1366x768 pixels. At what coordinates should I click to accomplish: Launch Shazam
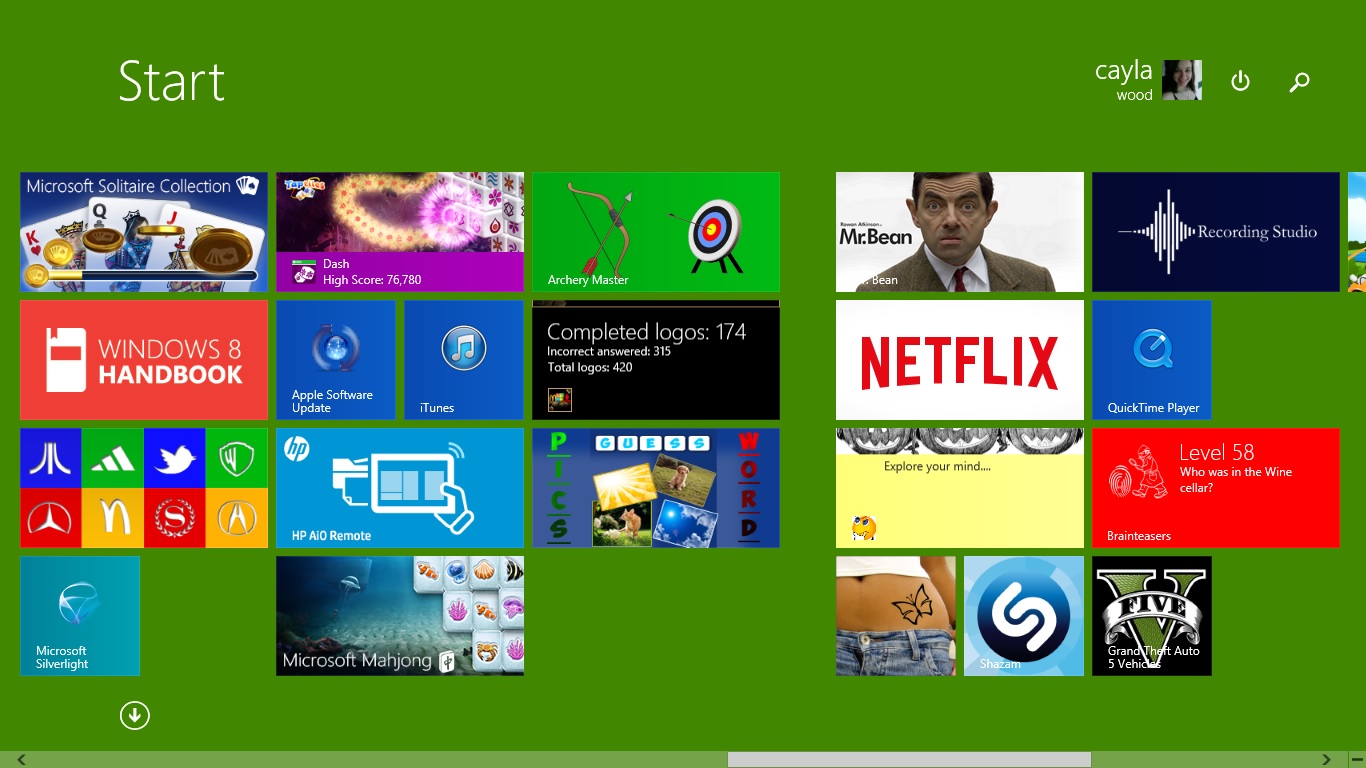point(1024,616)
